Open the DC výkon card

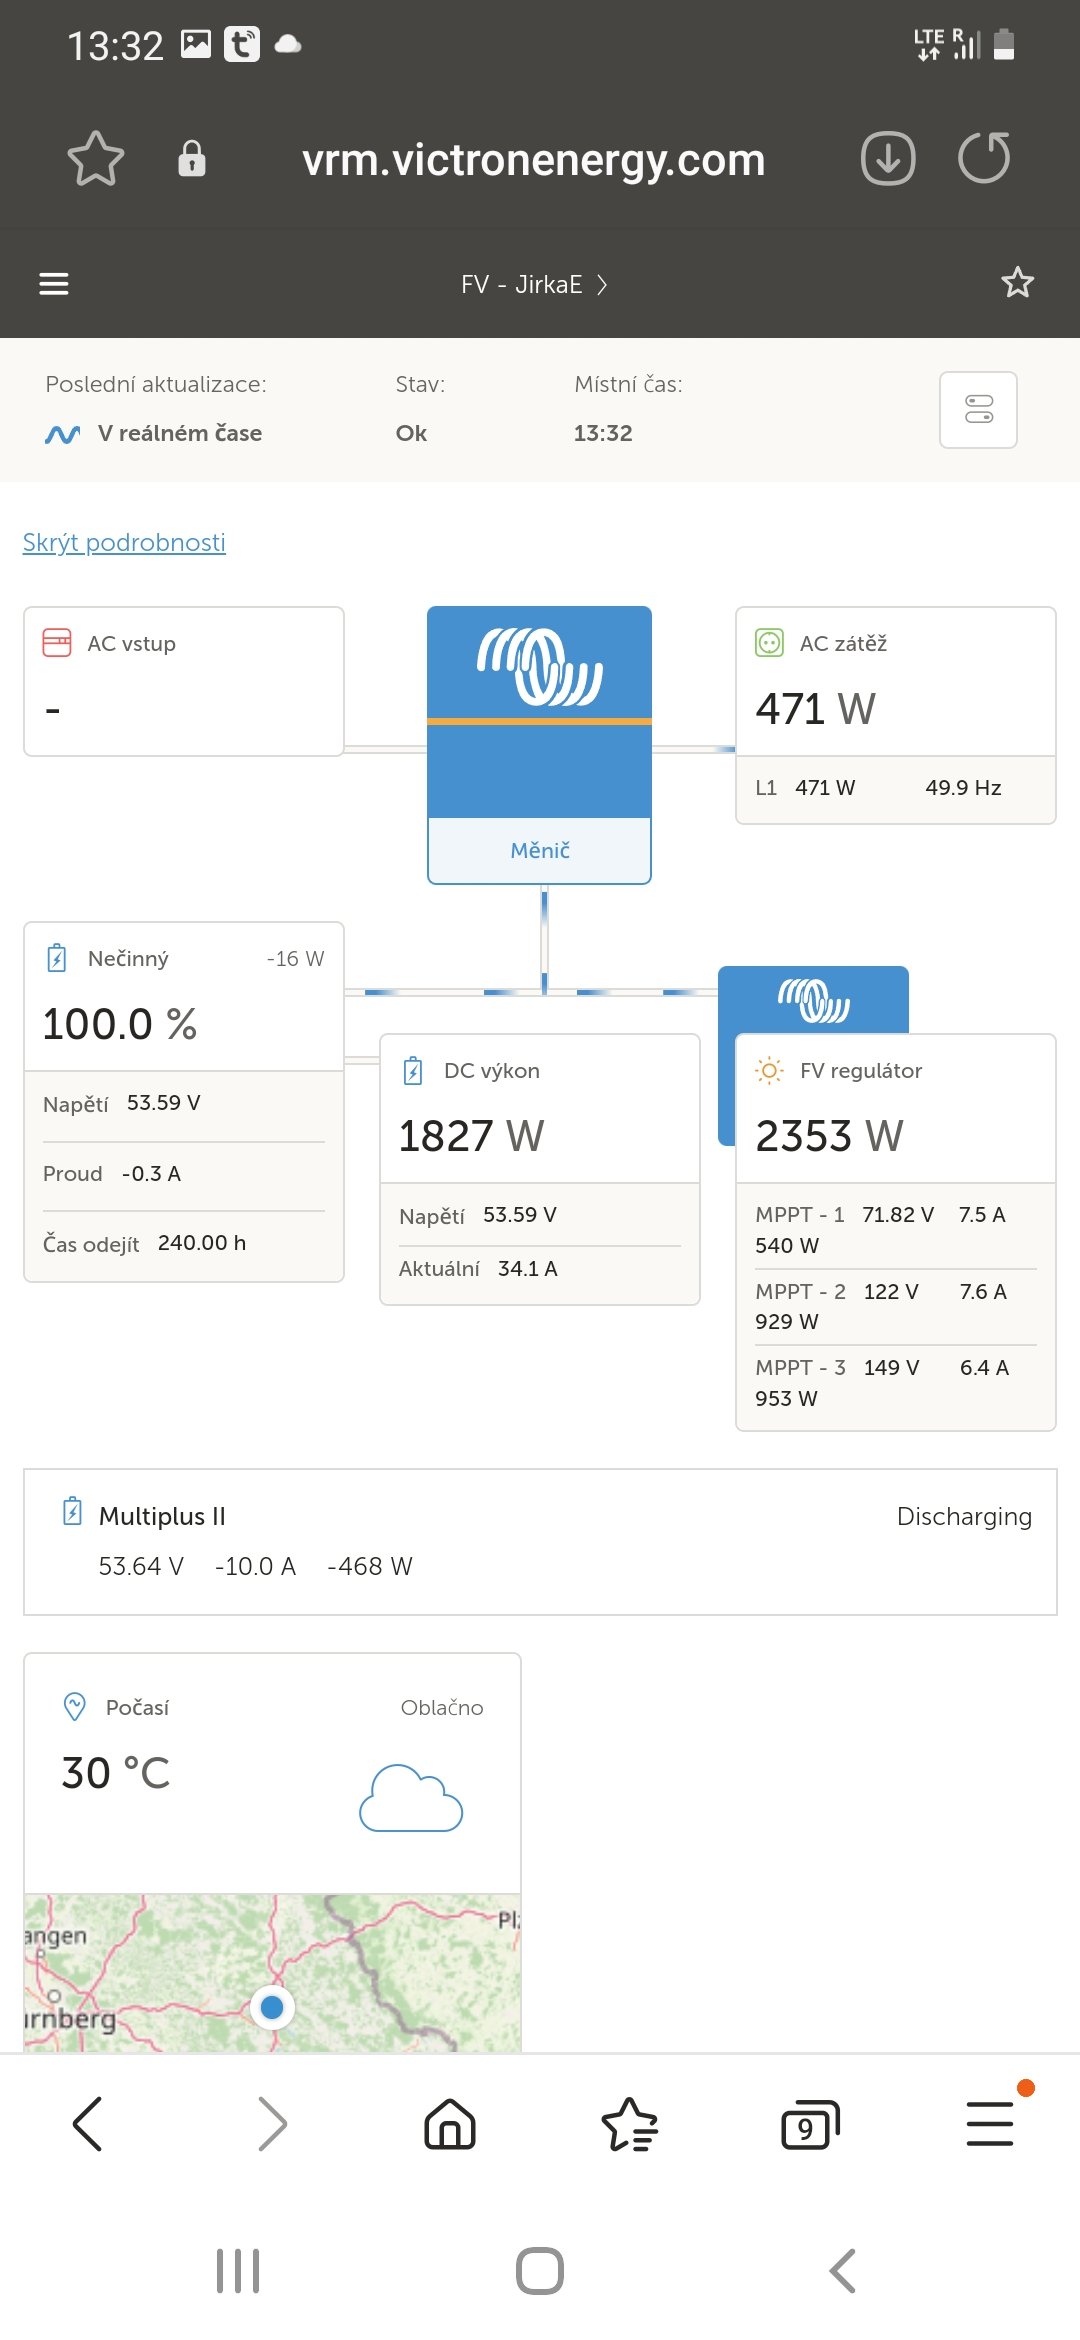click(540, 1169)
